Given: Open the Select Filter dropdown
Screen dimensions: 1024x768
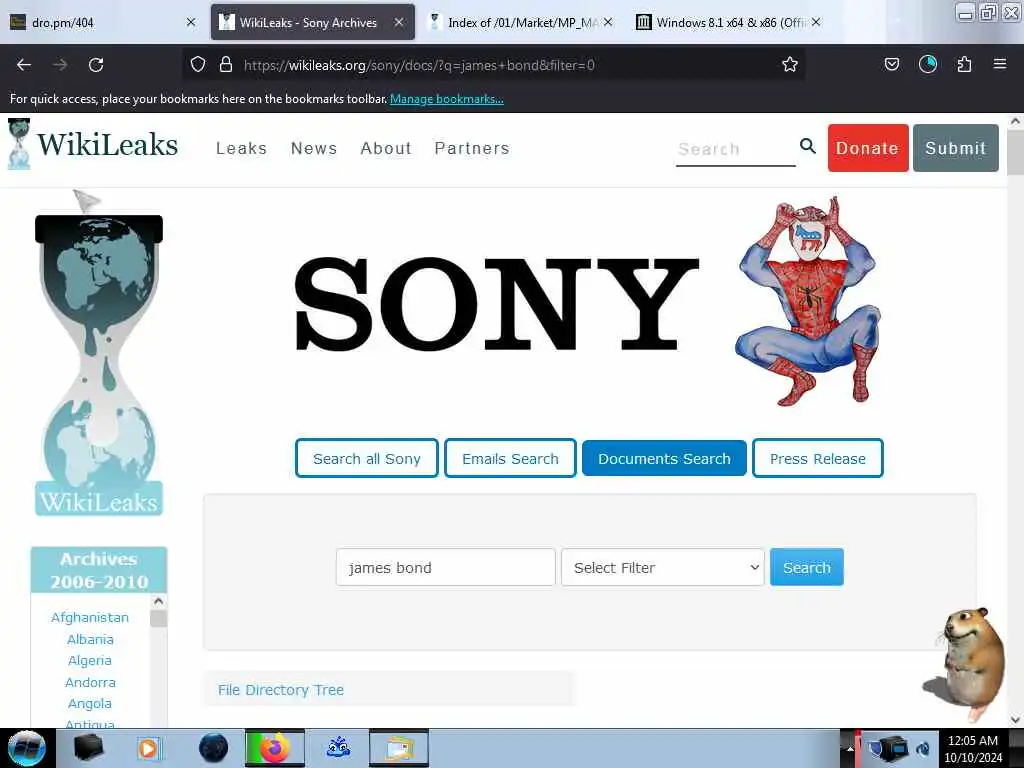Looking at the screenshot, I should [x=662, y=568].
